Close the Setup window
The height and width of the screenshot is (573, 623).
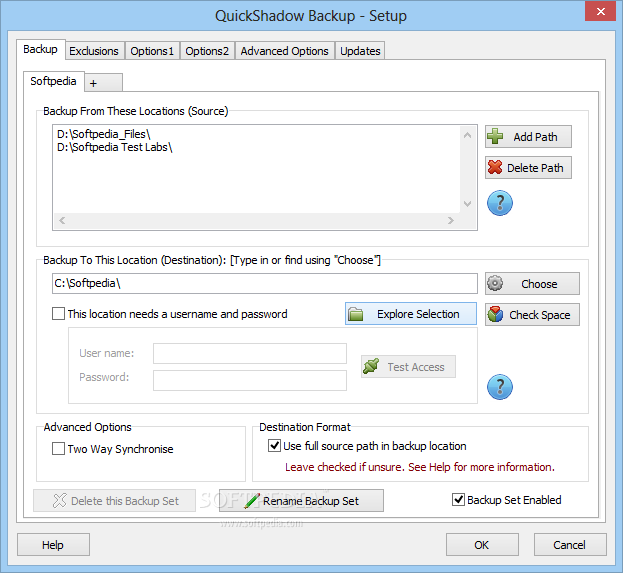pyautogui.click(x=601, y=11)
